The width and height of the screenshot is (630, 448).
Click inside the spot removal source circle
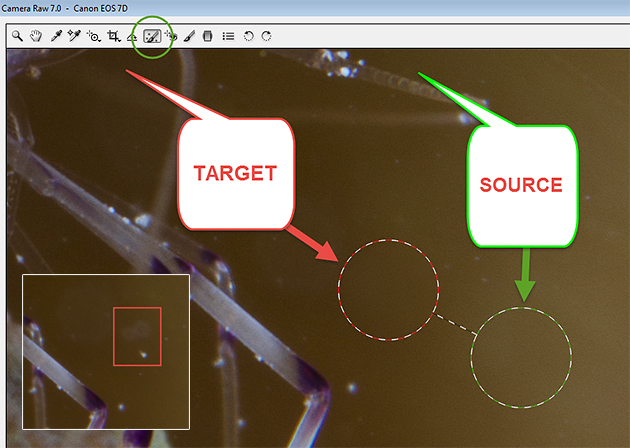521,358
